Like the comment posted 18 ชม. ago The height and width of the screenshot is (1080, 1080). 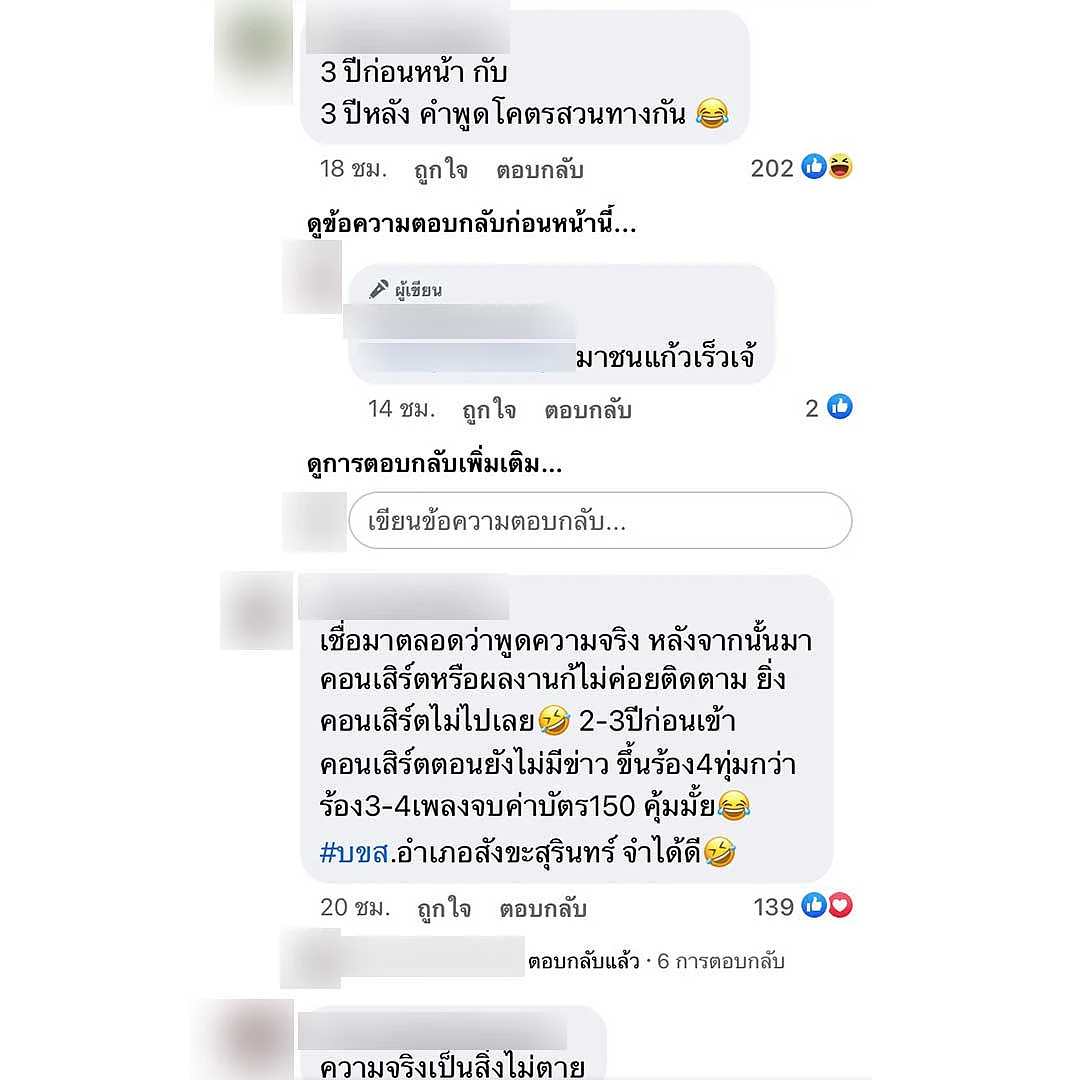coord(441,169)
